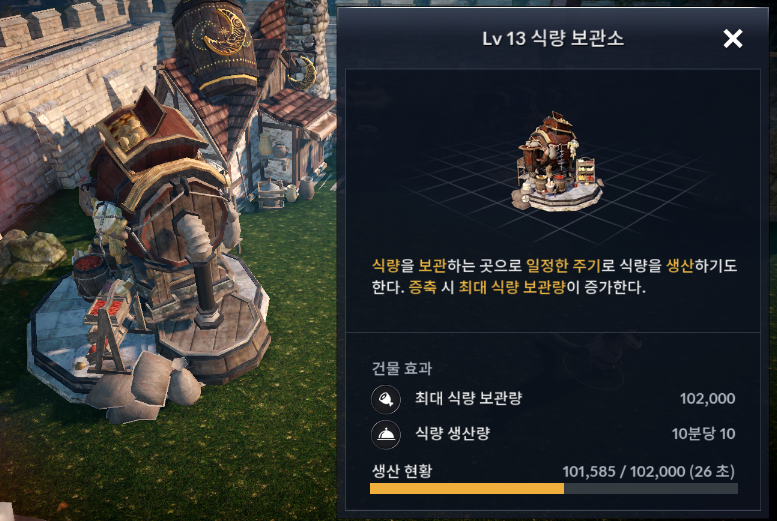This screenshot has width=777, height=521.
Task: Click the 식량 생산량 cloche icon
Action: [386, 435]
